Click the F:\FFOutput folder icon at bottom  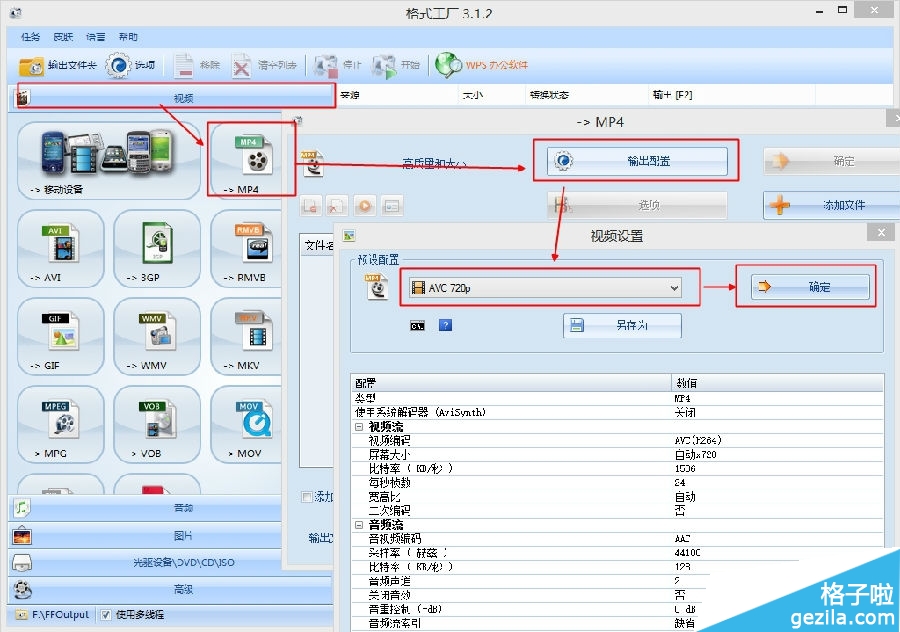21,615
